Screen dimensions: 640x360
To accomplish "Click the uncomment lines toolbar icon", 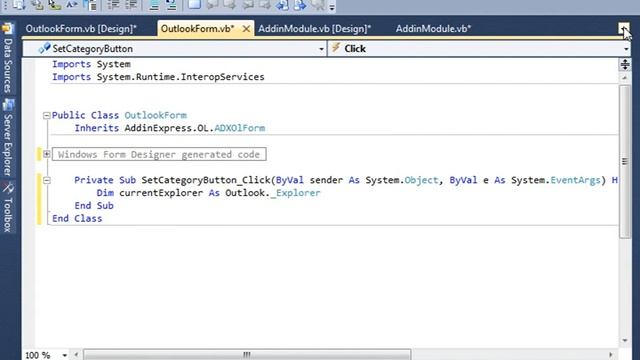I will (171, 5).
